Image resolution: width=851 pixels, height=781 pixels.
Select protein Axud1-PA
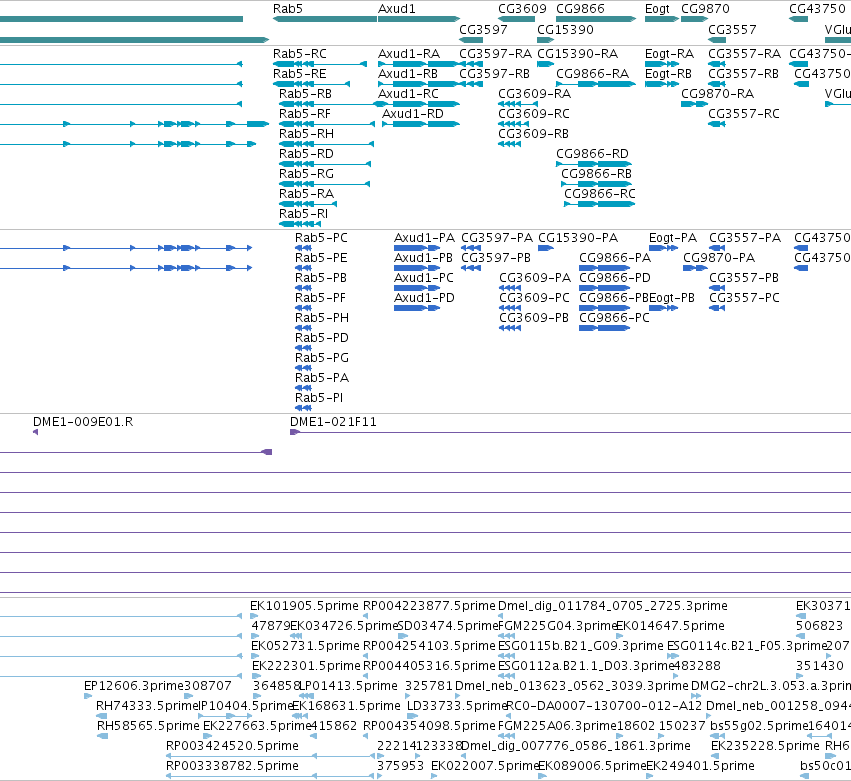[424, 238]
